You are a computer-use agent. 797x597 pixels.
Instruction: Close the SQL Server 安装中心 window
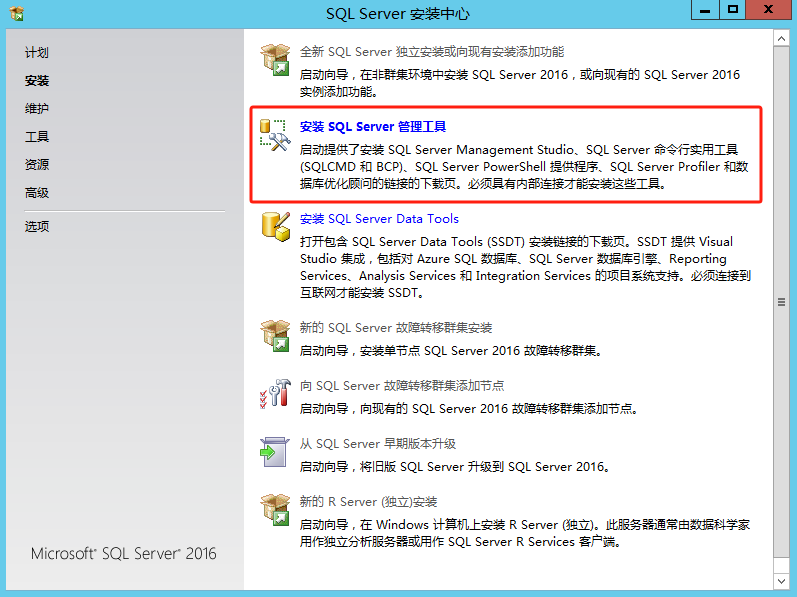point(768,10)
